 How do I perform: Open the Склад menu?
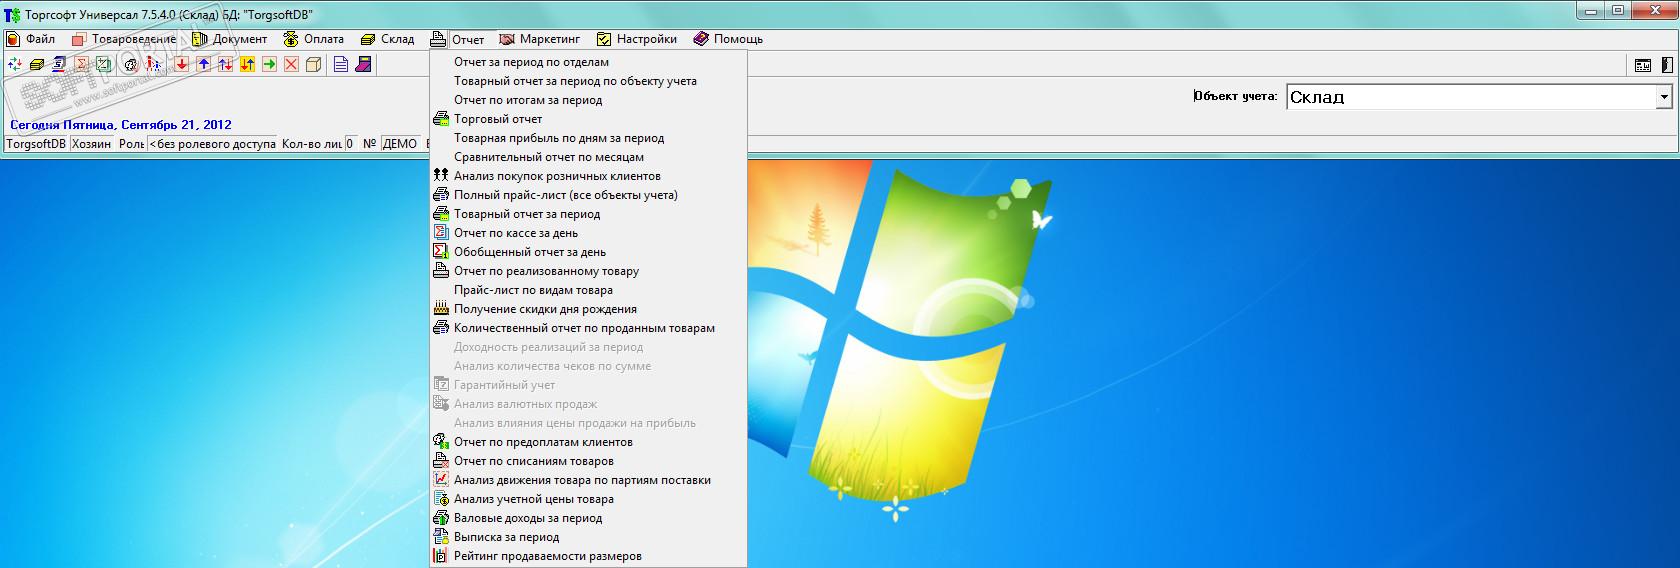pyautogui.click(x=386, y=39)
